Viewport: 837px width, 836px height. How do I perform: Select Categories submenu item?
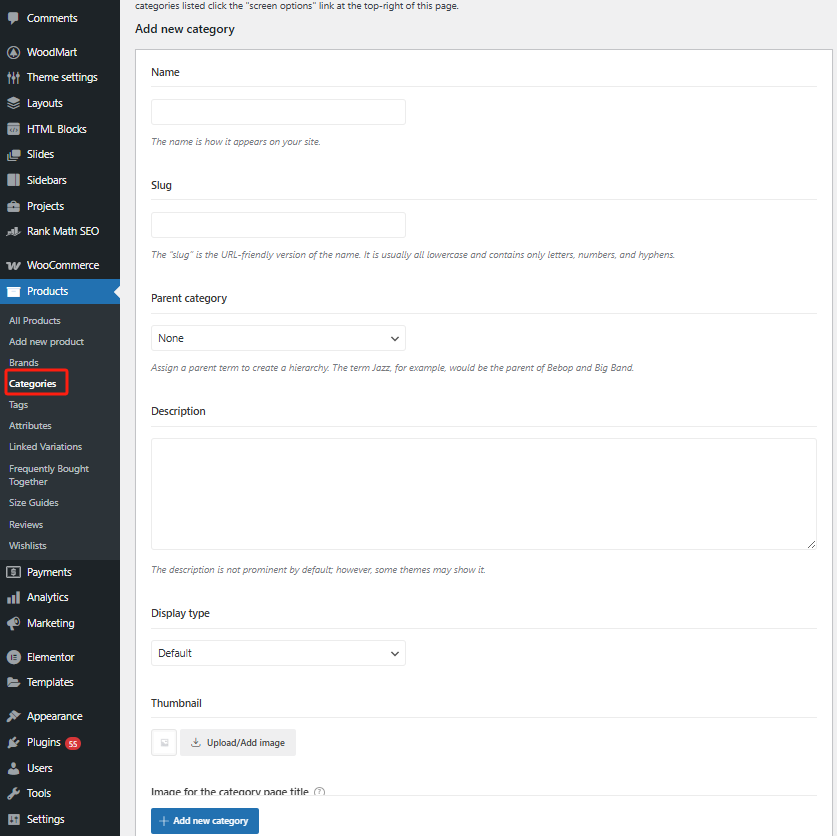tap(33, 384)
